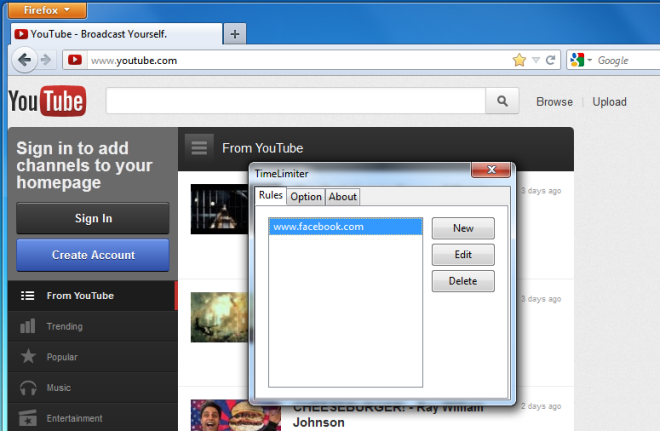Click the Trending bar chart icon
Screen dimensions: 660x431
[x=28, y=326]
